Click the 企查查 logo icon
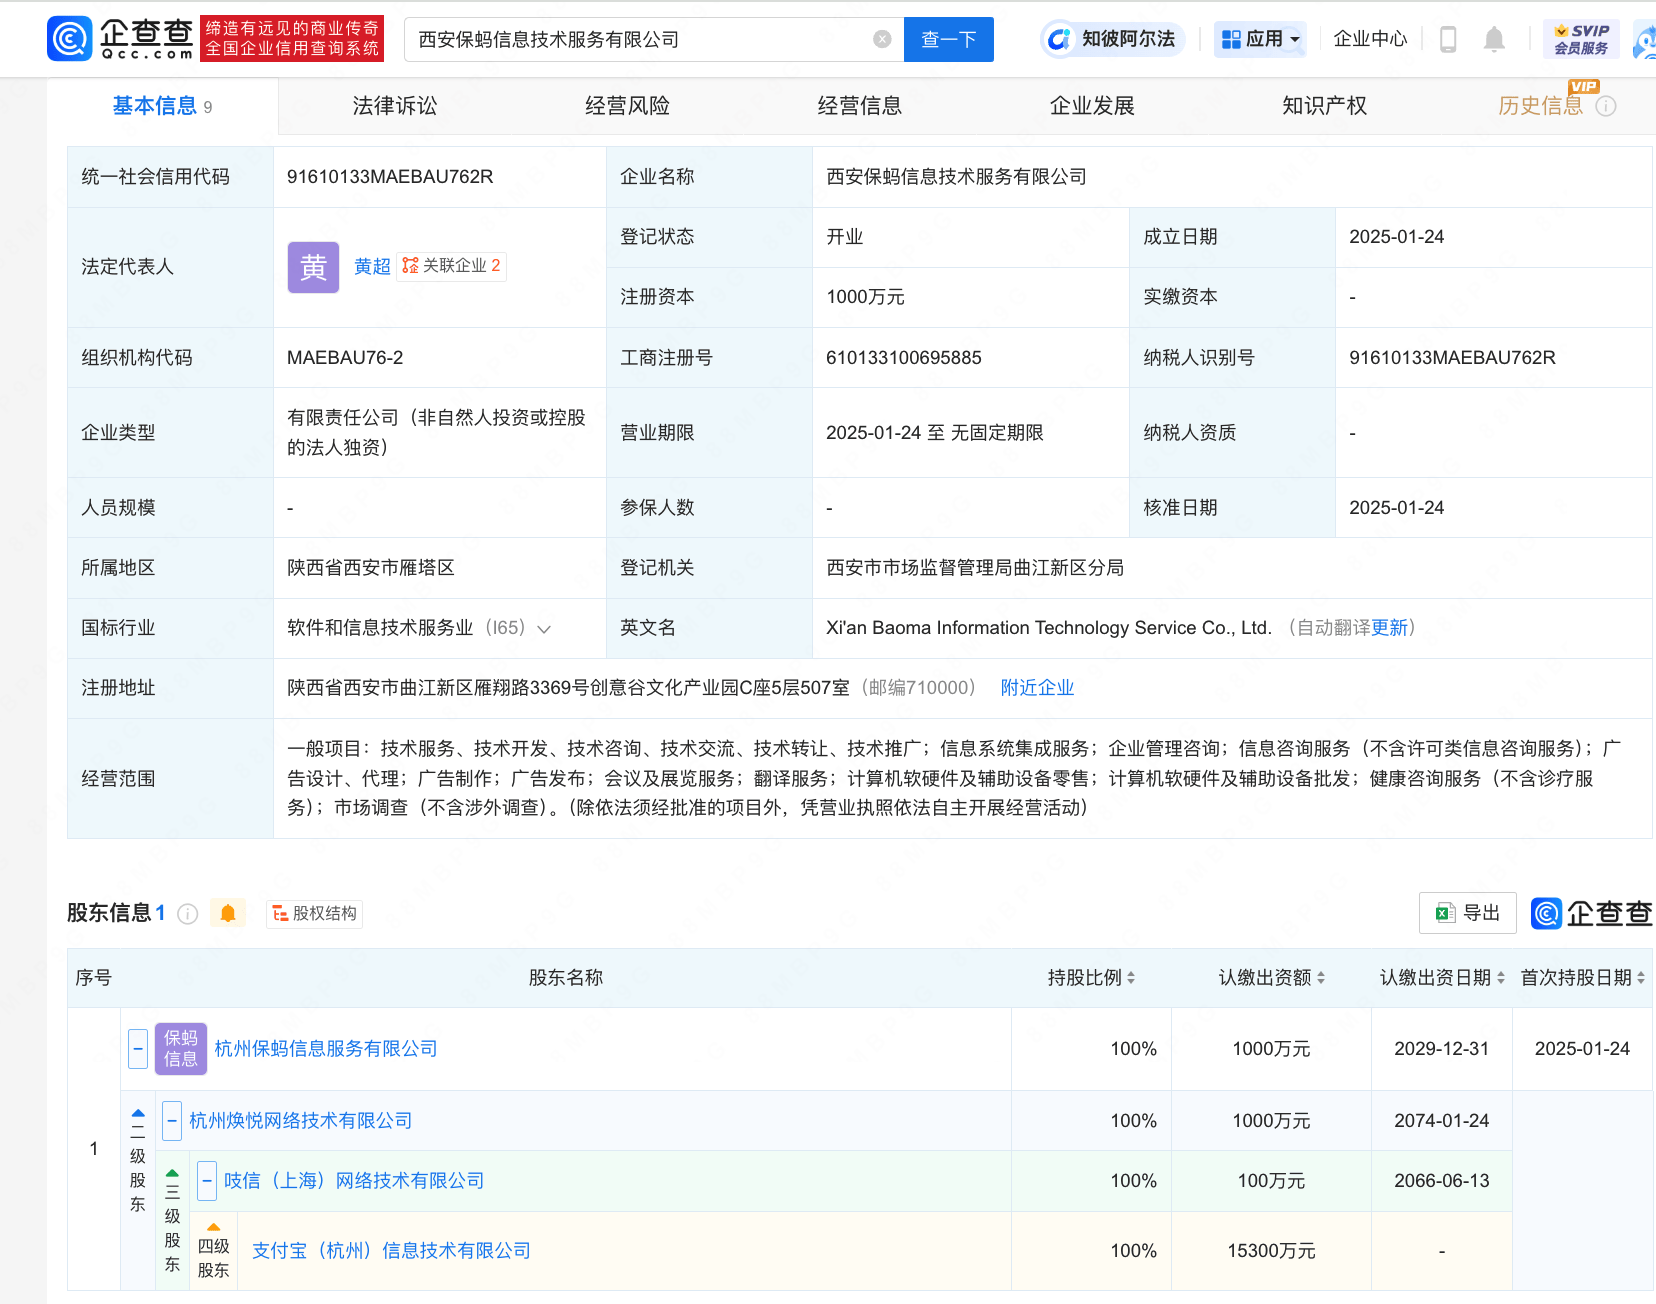This screenshot has height=1304, width=1656. [68, 39]
